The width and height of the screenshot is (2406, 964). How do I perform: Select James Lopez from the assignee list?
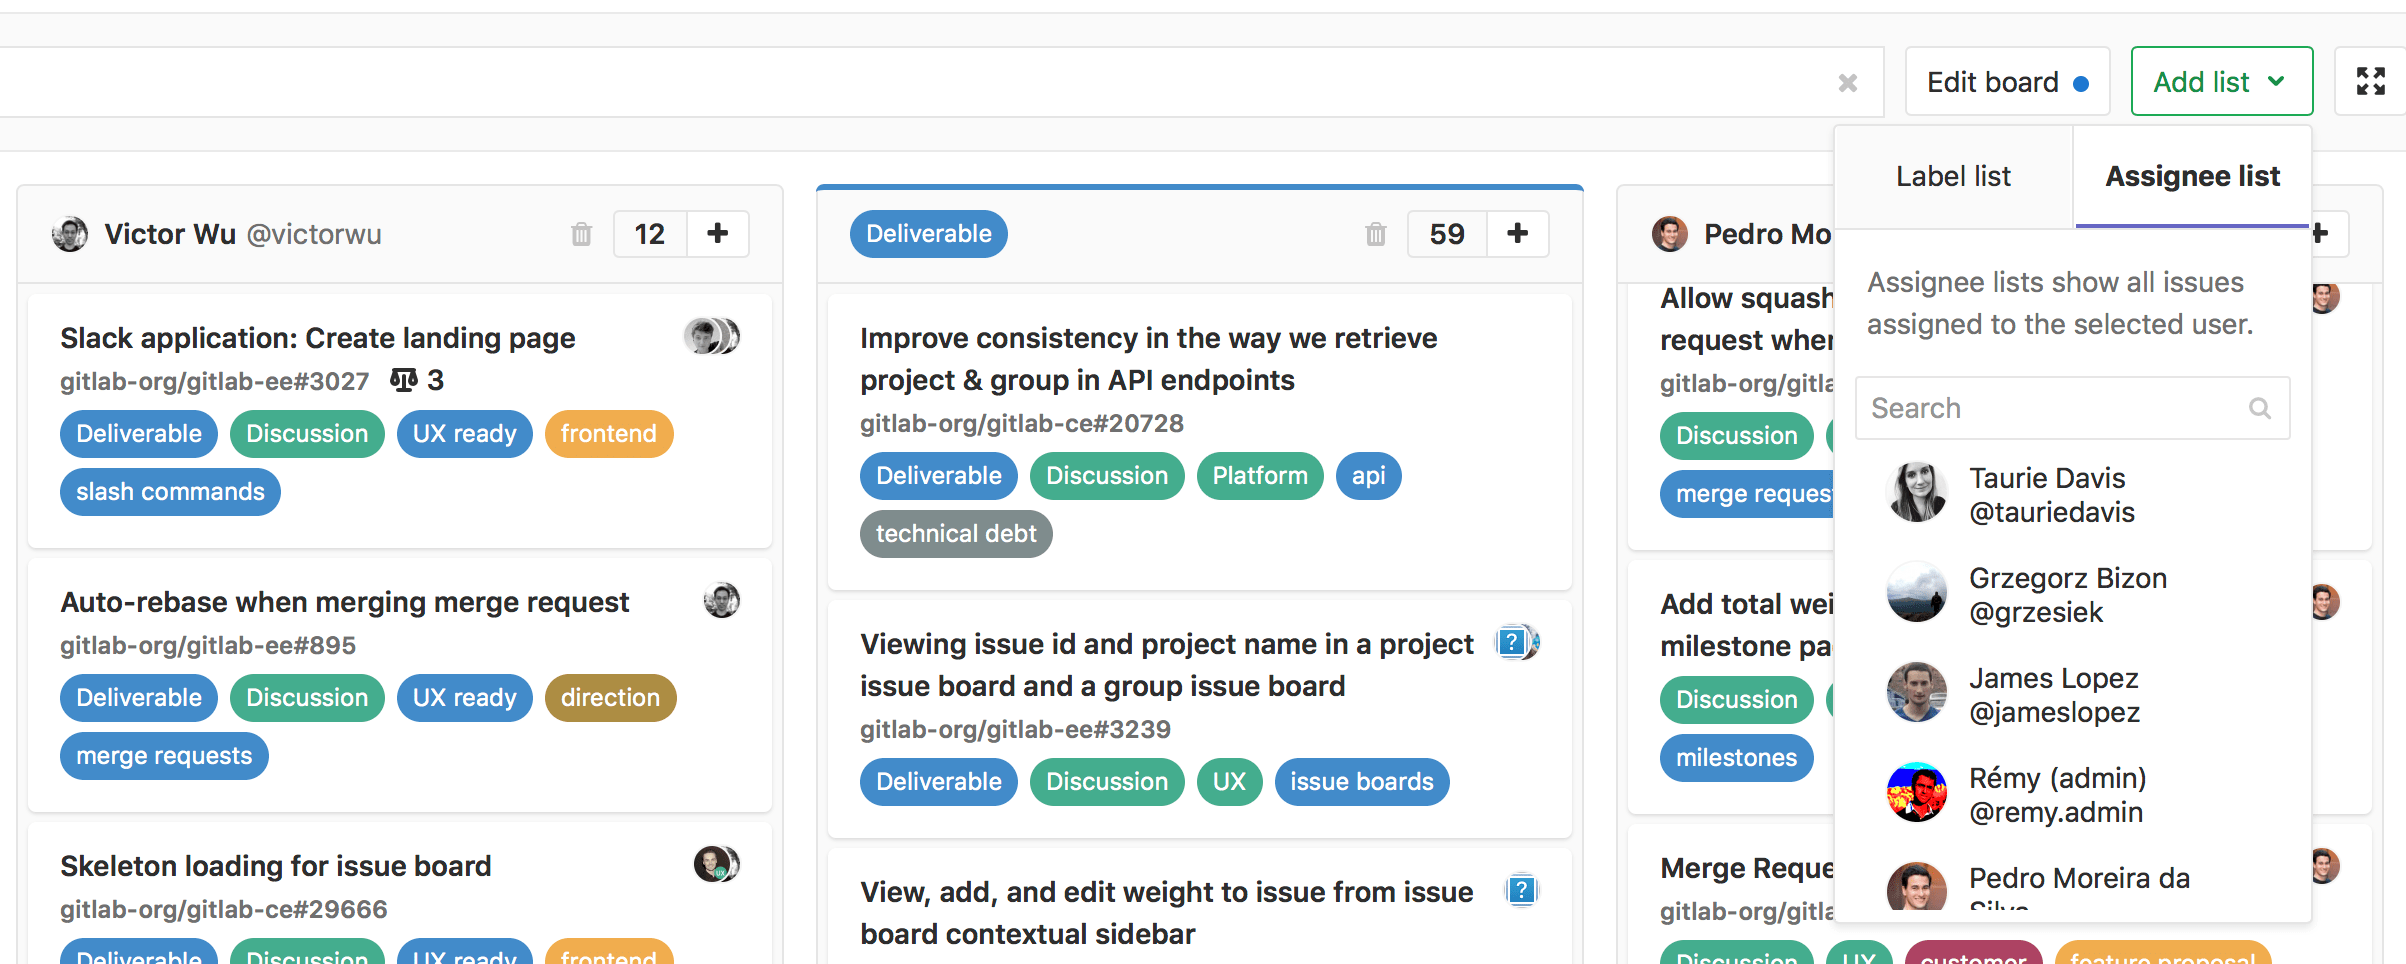[2054, 694]
